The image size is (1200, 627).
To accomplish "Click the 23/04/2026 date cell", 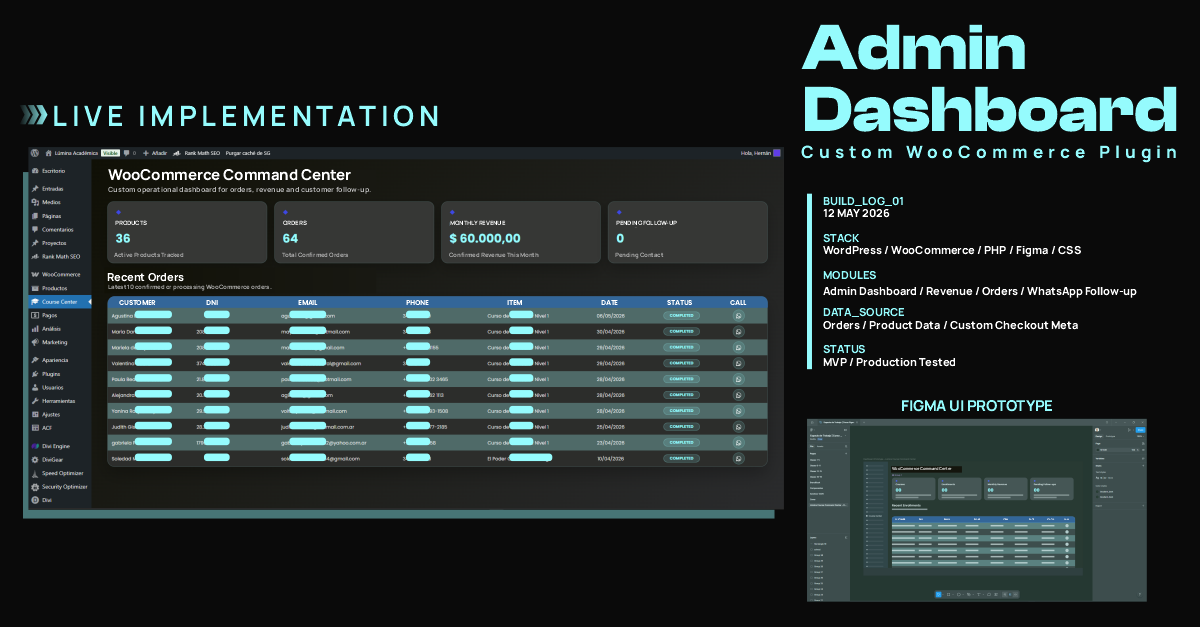I will 609,443.
